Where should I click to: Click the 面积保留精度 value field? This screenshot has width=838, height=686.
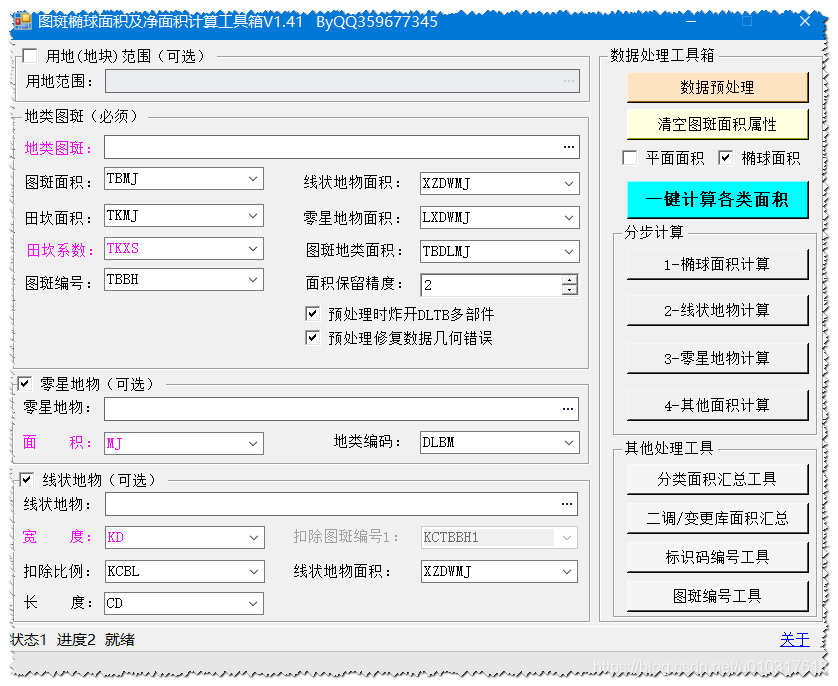[492, 285]
